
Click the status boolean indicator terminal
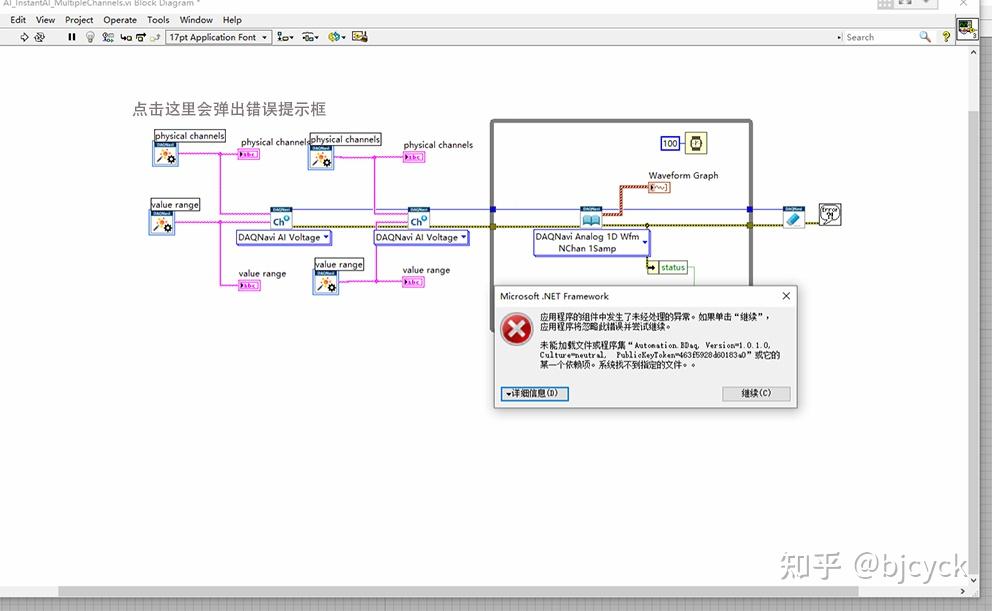[x=673, y=267]
